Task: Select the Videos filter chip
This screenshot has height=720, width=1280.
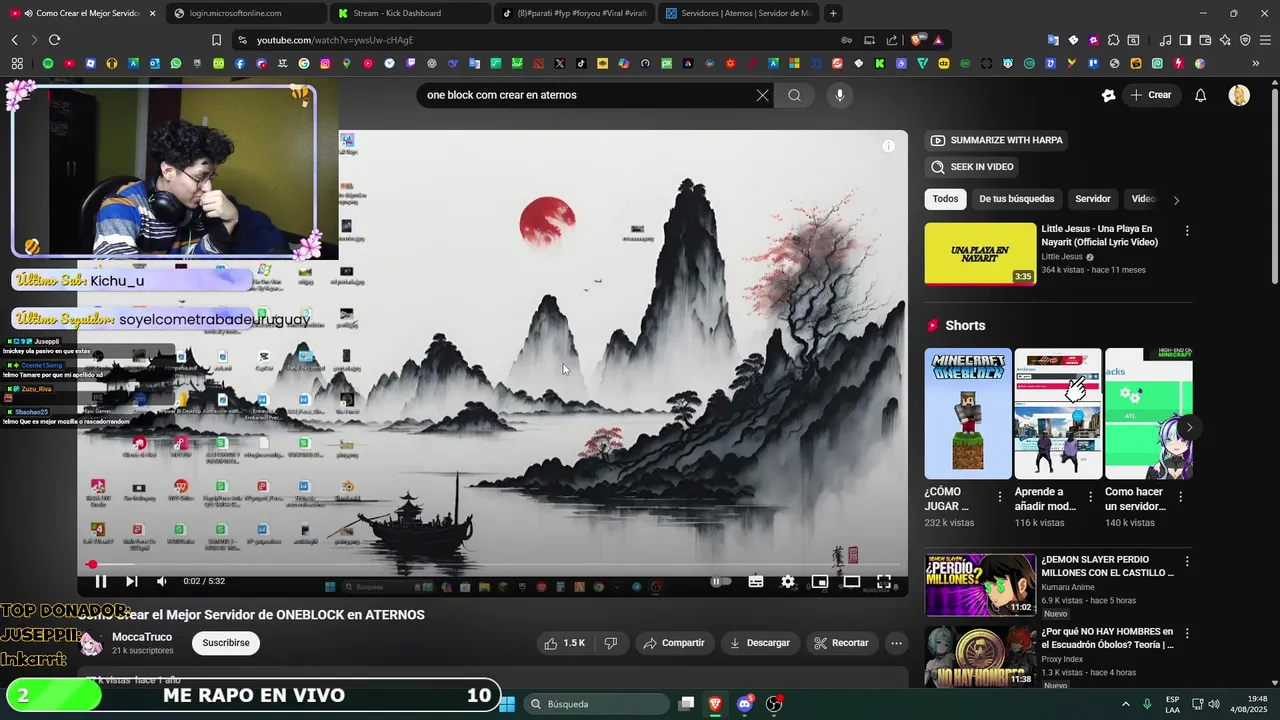Action: 1142,199
